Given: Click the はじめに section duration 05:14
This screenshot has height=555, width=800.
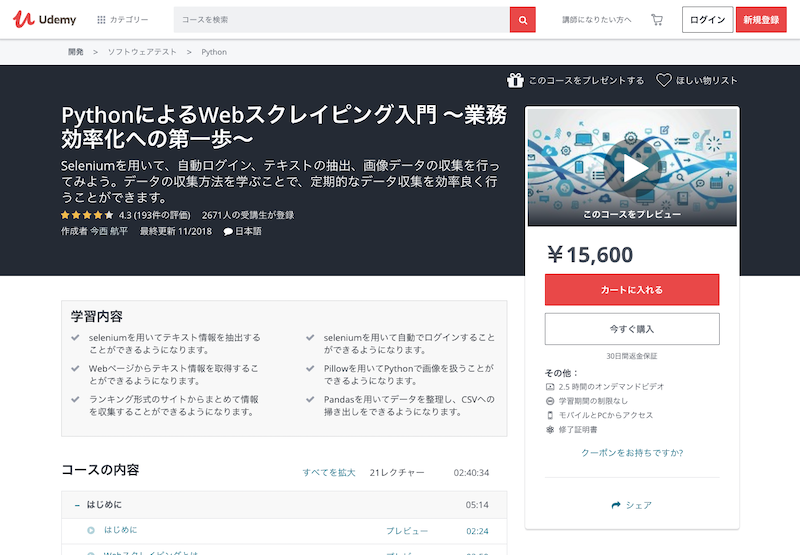Looking at the screenshot, I should coord(477,505).
